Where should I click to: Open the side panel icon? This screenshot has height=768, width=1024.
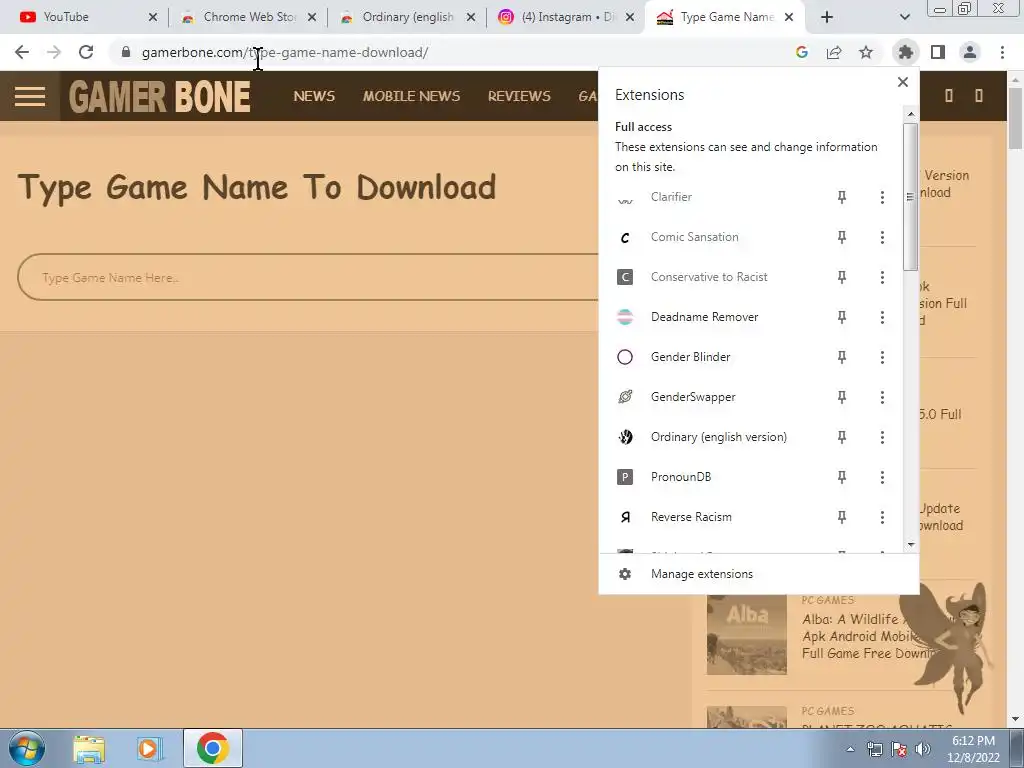(938, 52)
